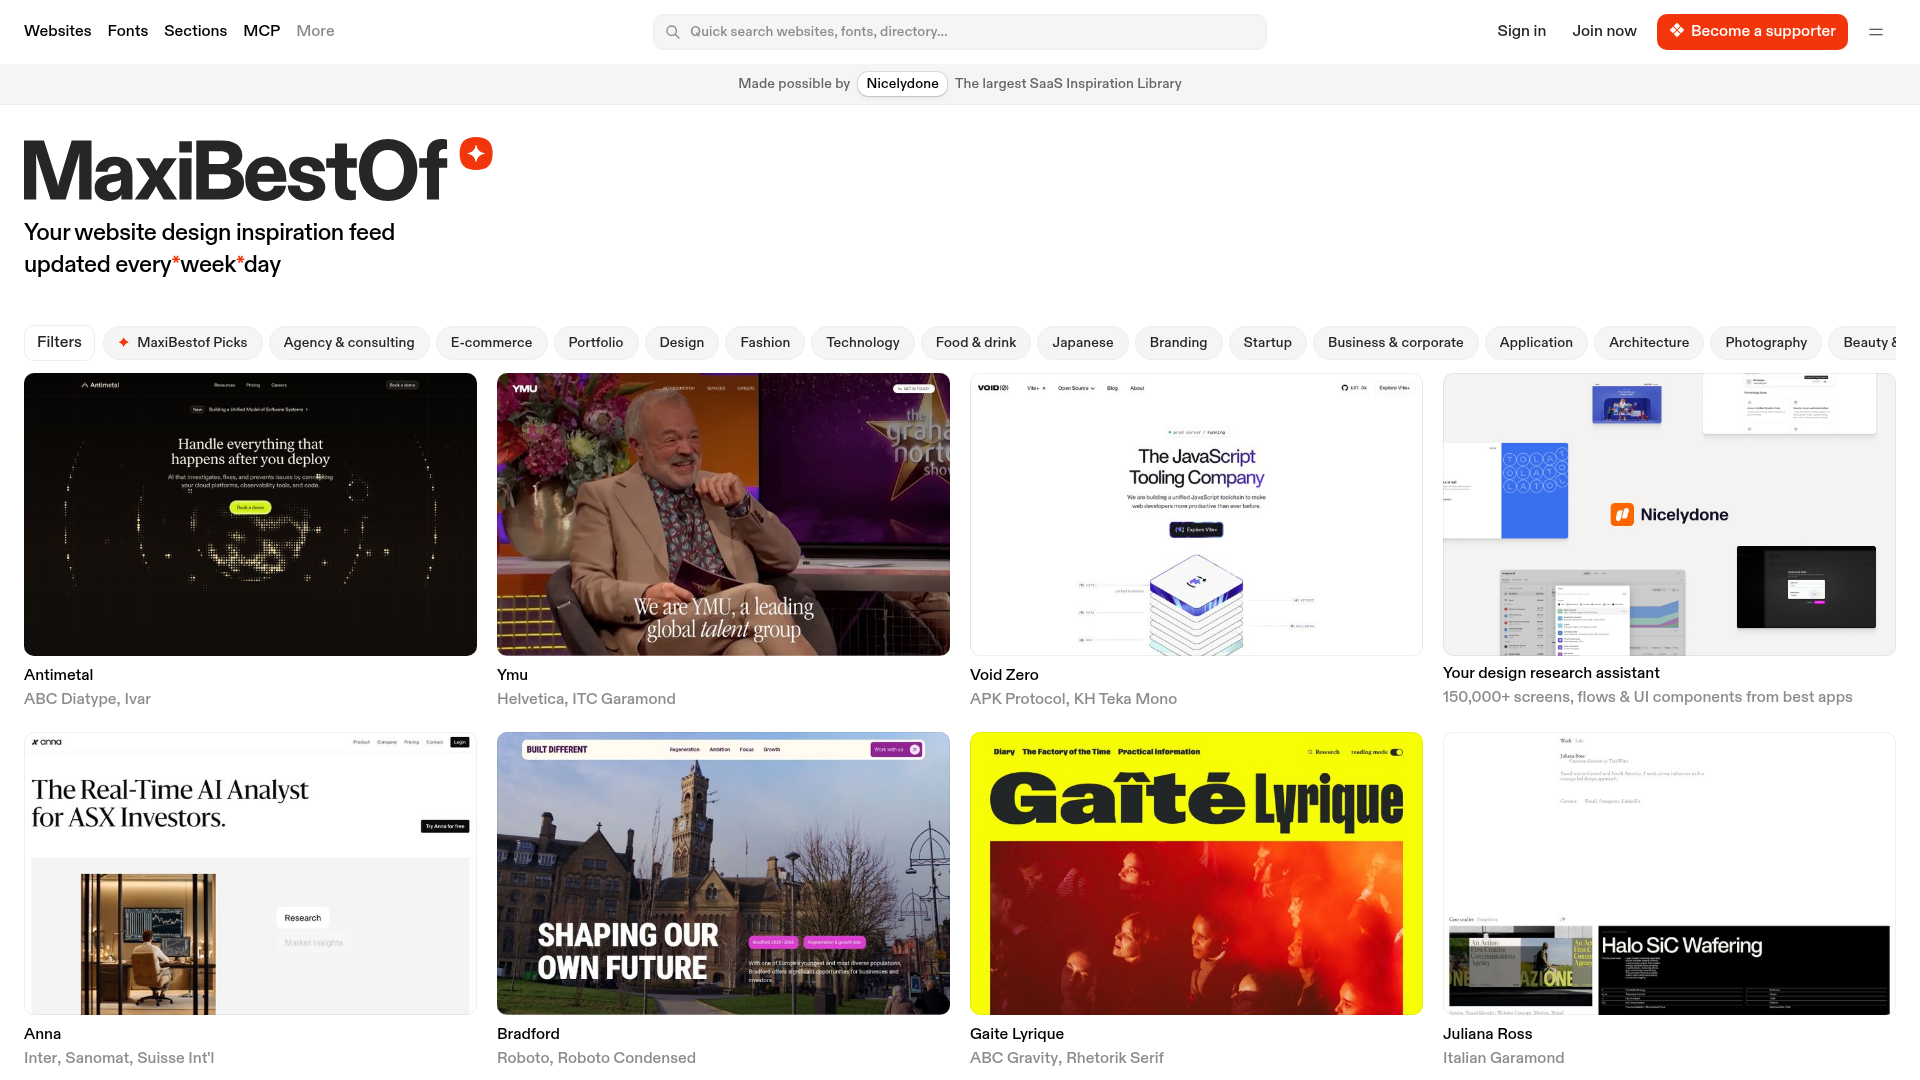Screen dimensions: 1920x1080
Task: Select Agency & consulting filter
Action: 349,342
